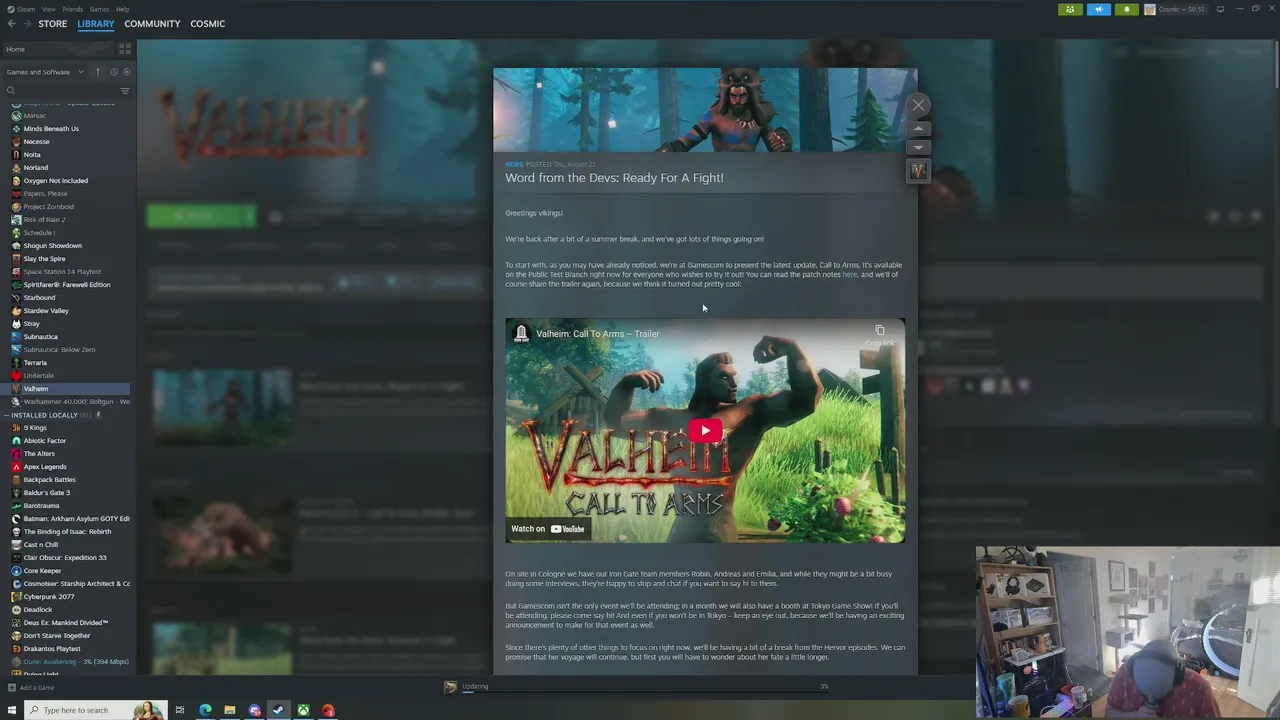Open collections grid view icon
The width and height of the screenshot is (1280, 720).
click(x=125, y=49)
